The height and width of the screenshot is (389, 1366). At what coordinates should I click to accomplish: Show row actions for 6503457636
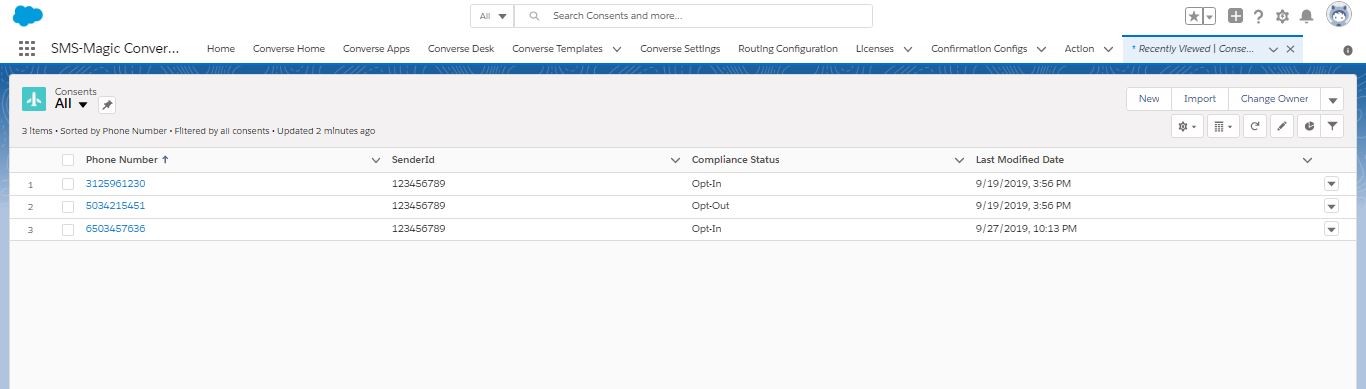pos(1331,229)
